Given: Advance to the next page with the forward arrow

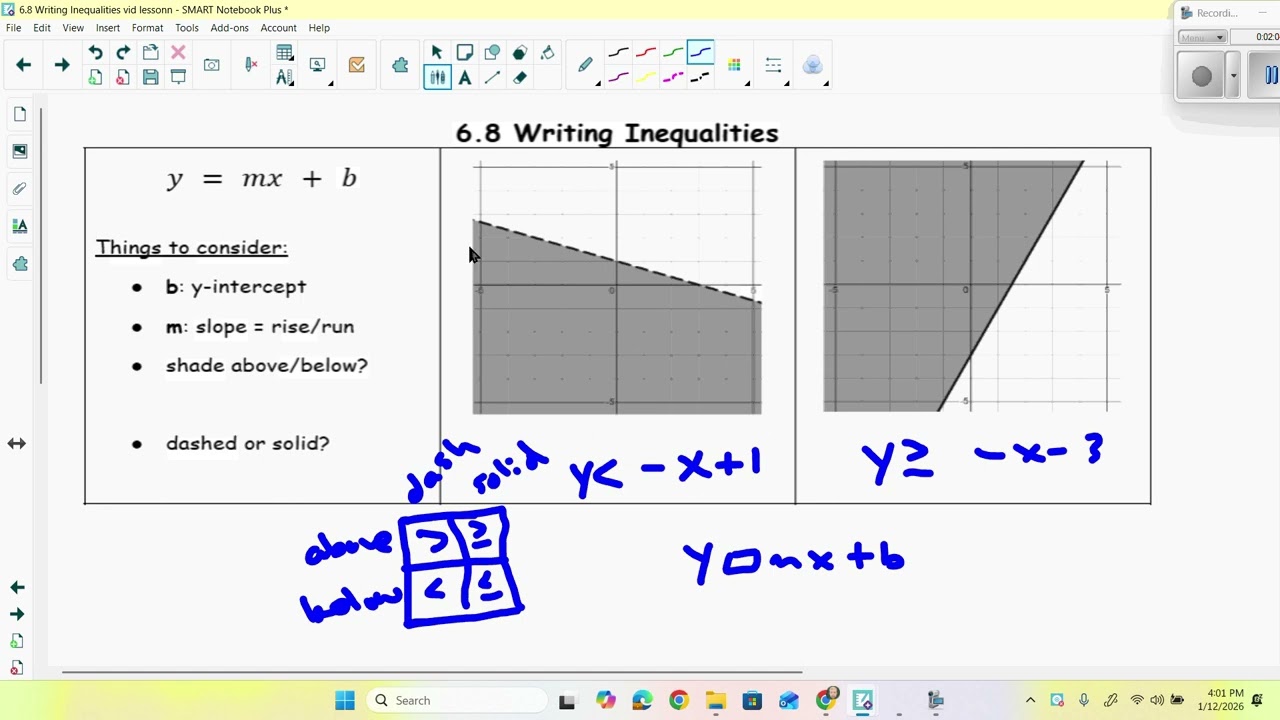Looking at the screenshot, I should pos(61,65).
